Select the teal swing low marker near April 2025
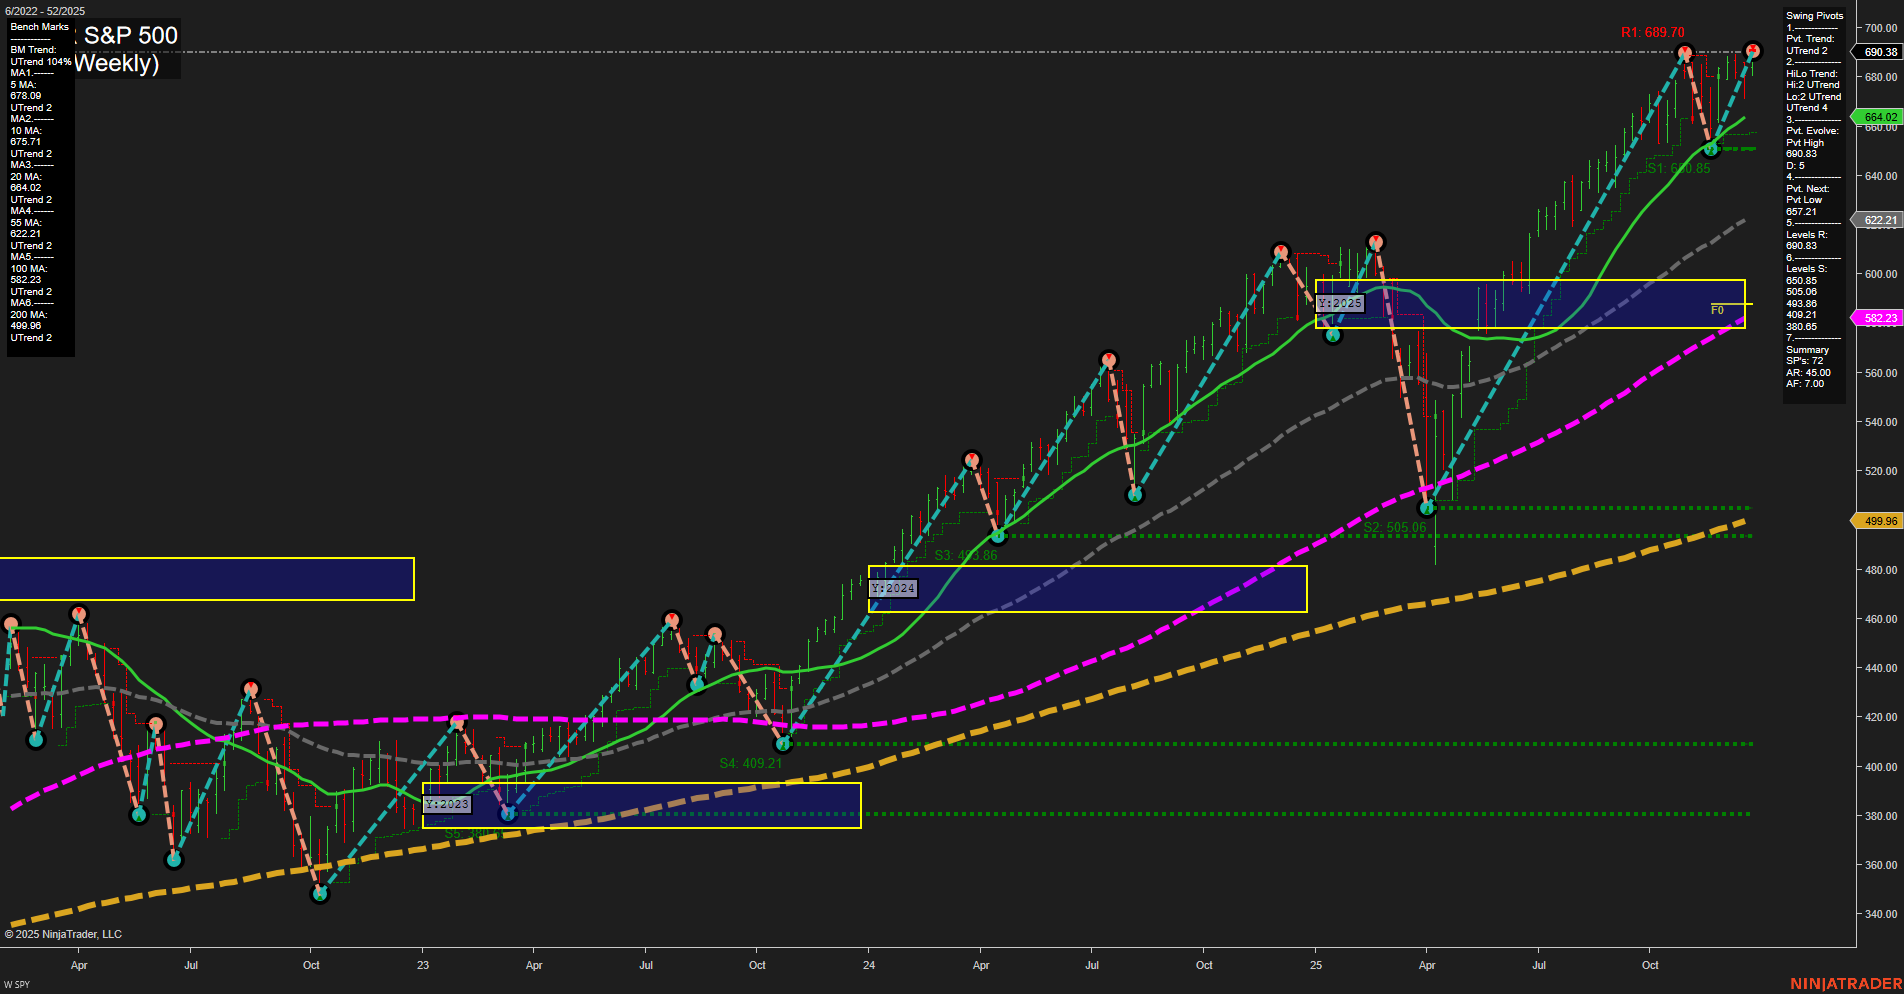The height and width of the screenshot is (994, 1904). (1428, 507)
